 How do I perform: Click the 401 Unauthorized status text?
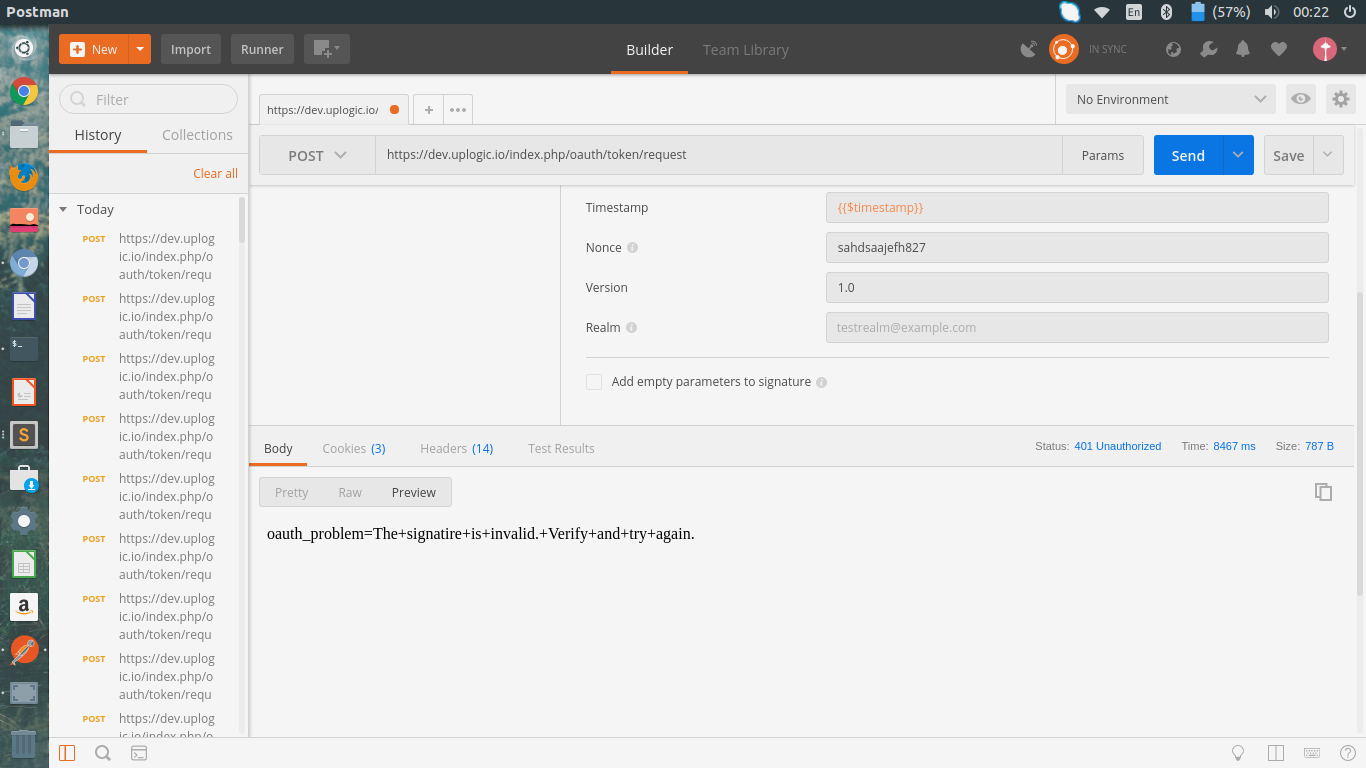(x=1117, y=446)
